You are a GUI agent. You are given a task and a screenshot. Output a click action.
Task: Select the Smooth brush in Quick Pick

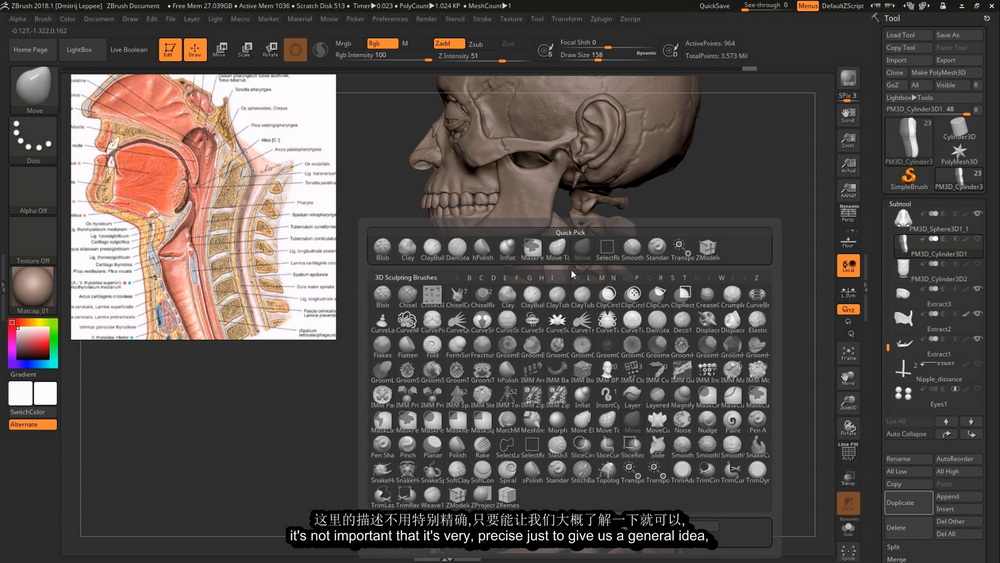point(632,249)
